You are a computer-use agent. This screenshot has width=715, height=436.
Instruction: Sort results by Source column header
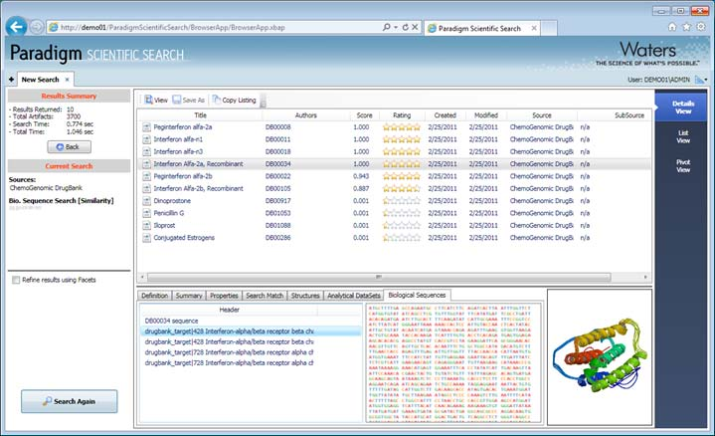(x=542, y=115)
